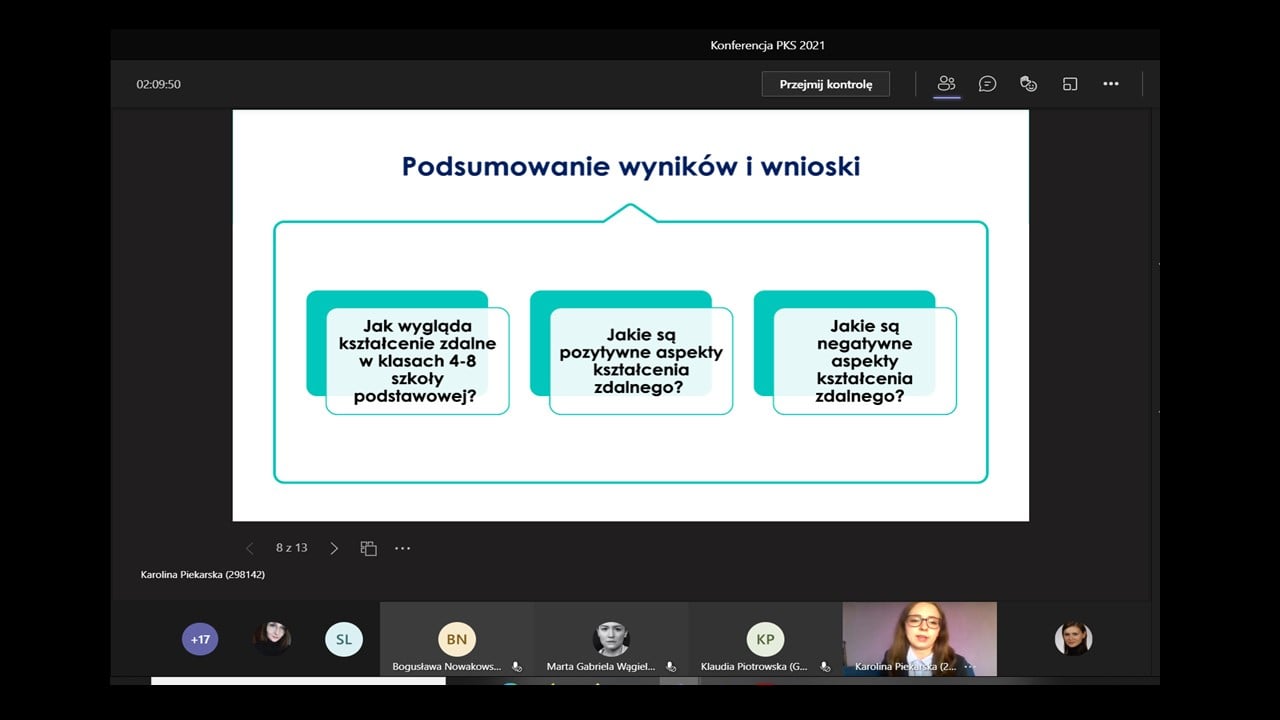Select the dark-haired participant avatar next to +17
This screenshot has height=720, width=1280.
tap(272, 639)
